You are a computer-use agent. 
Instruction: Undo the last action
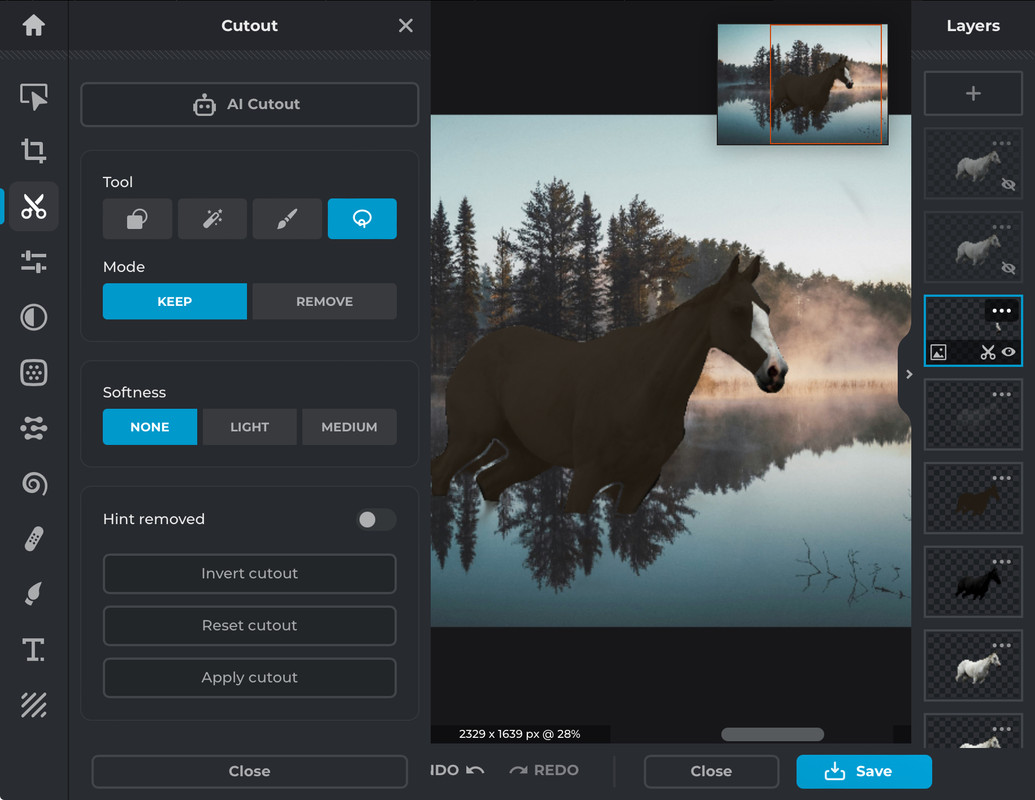coord(457,771)
